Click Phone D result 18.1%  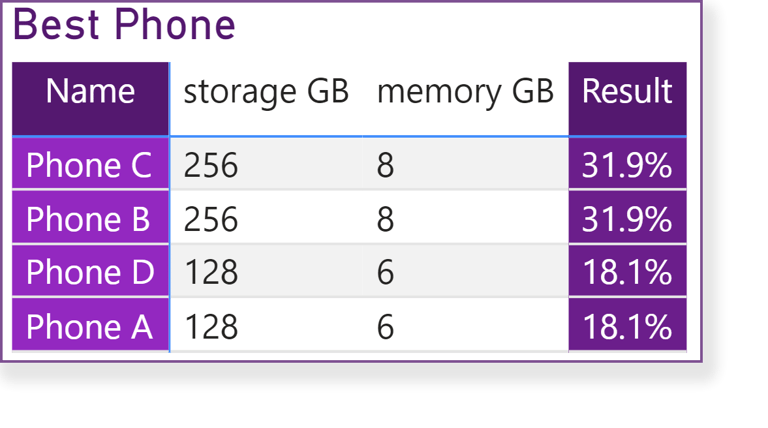pos(627,271)
